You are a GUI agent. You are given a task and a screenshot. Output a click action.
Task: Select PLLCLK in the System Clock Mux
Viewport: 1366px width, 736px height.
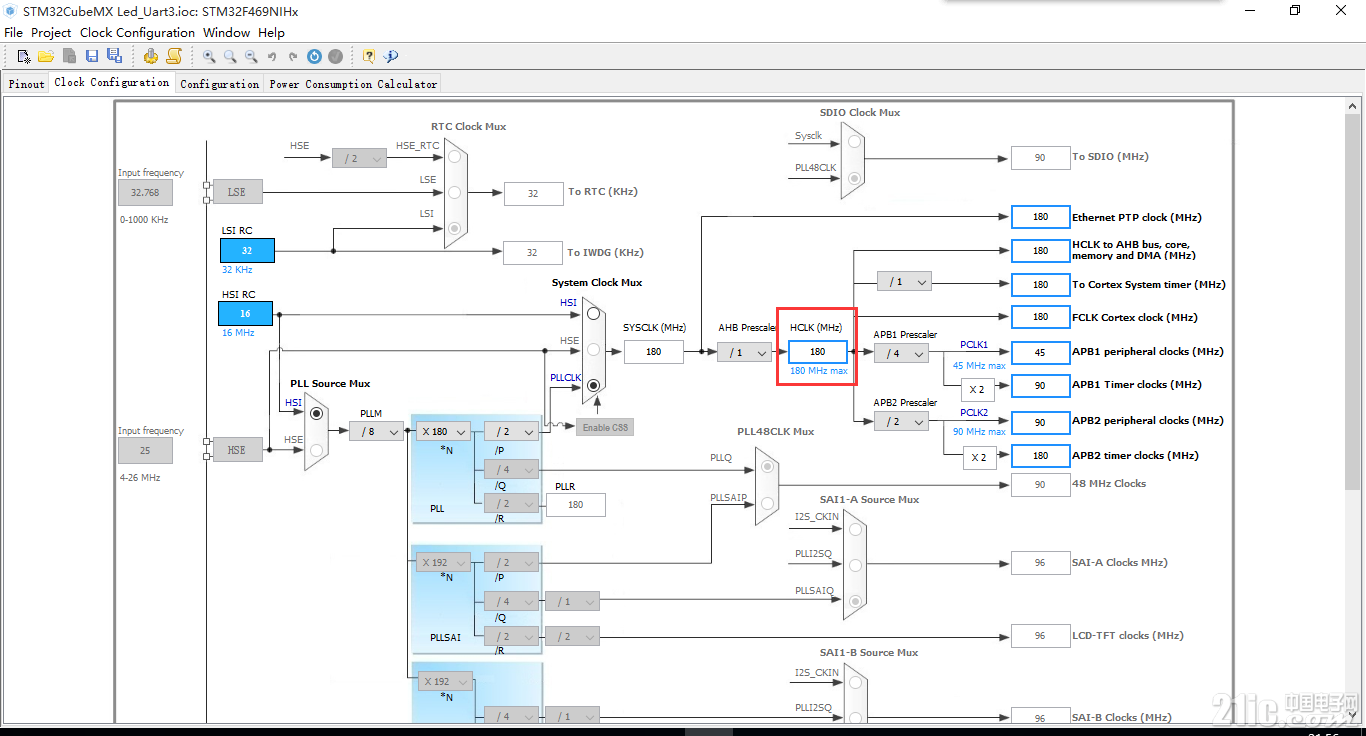click(594, 385)
